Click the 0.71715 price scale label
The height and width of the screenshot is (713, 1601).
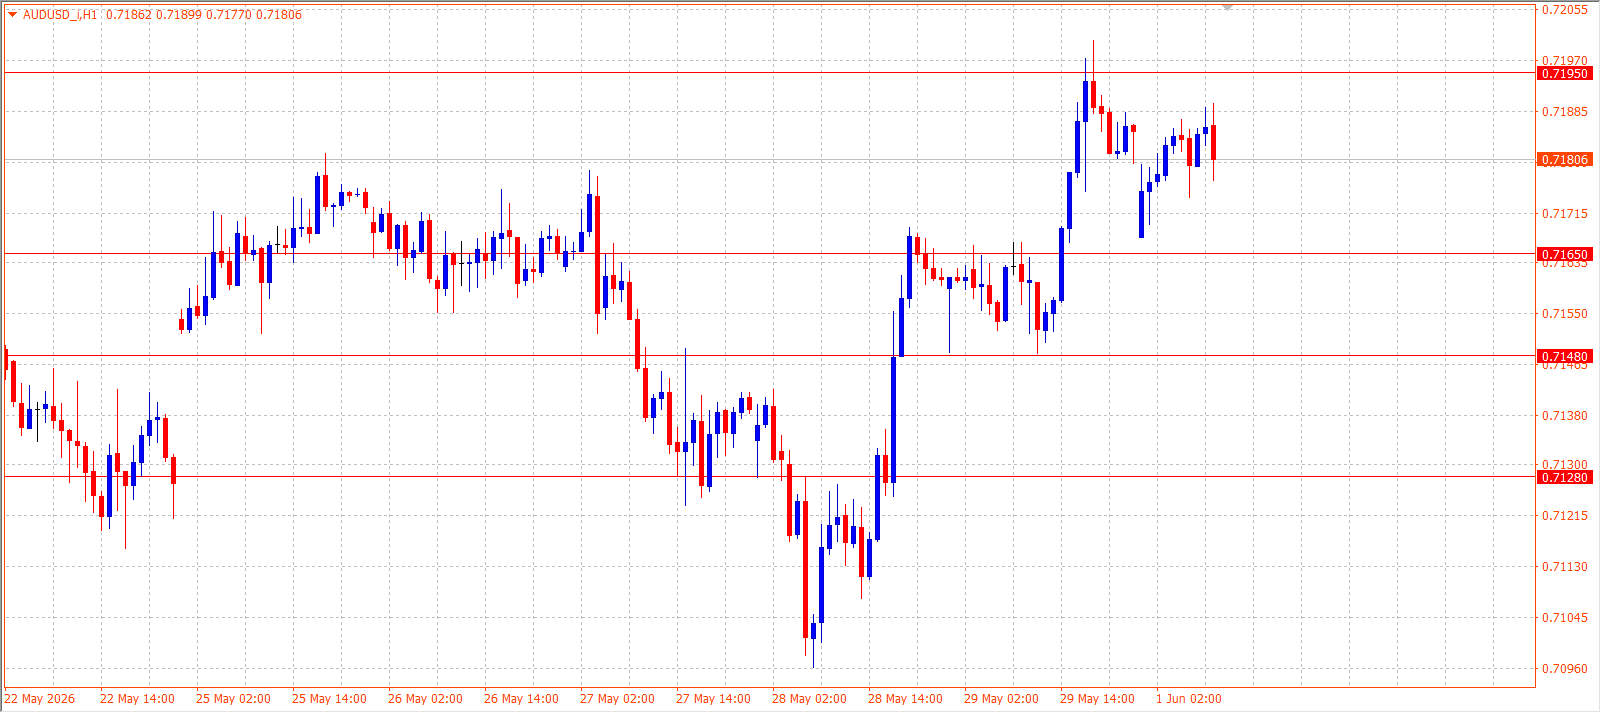[1565, 214]
